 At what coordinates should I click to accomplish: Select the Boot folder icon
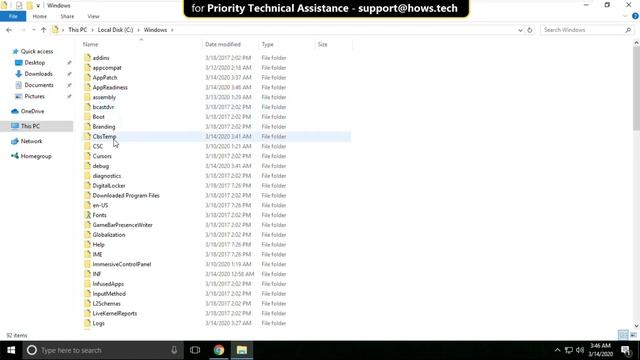pyautogui.click(x=87, y=116)
